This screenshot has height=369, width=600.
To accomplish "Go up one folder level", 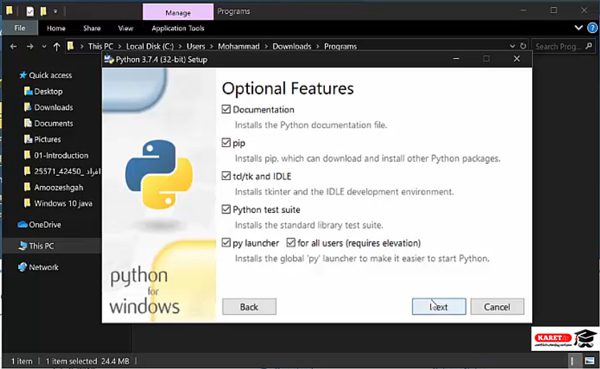I will (57, 47).
